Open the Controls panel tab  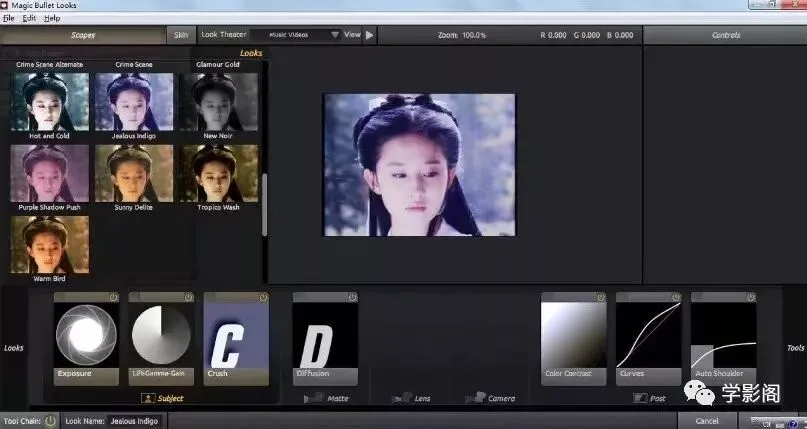tap(726, 35)
